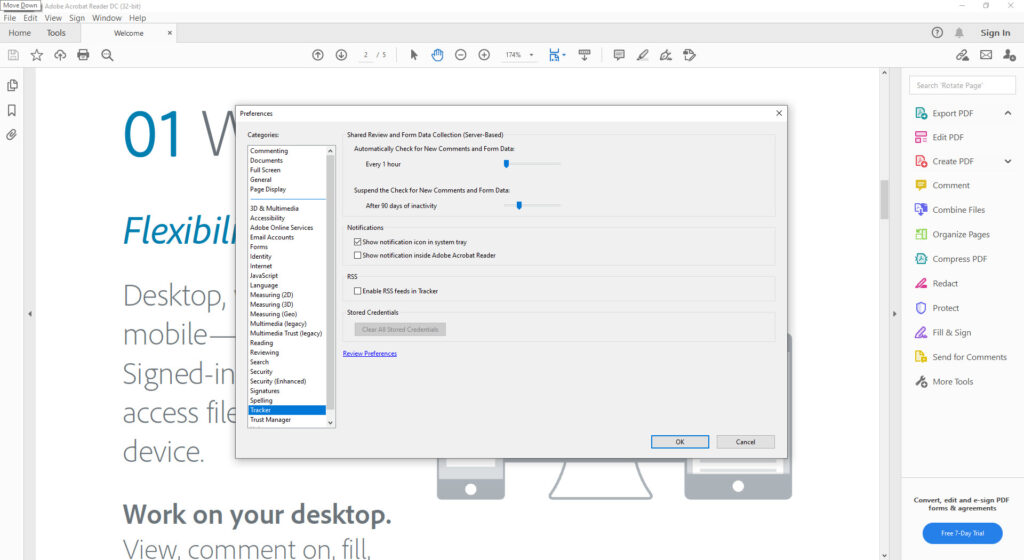The width and height of the screenshot is (1024, 560).
Task: Switch to the Tools tab
Action: pyautogui.click(x=56, y=33)
